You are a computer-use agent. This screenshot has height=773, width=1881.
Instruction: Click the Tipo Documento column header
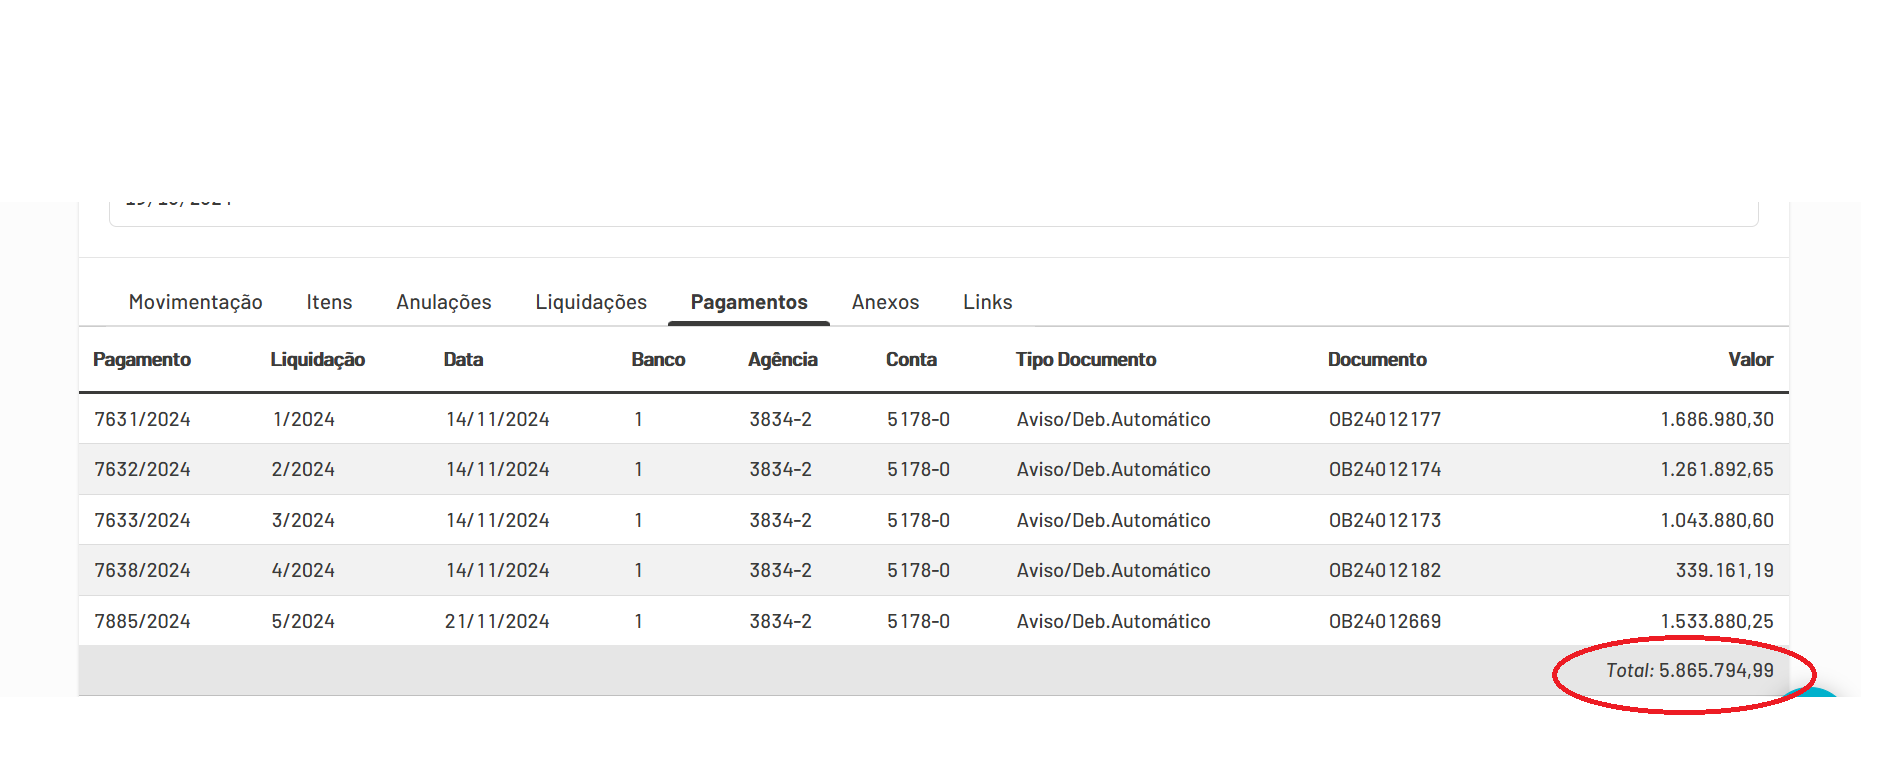point(1086,360)
